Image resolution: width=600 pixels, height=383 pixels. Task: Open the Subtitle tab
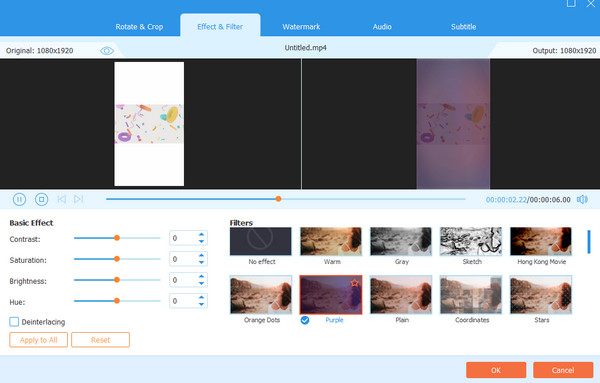(x=463, y=27)
